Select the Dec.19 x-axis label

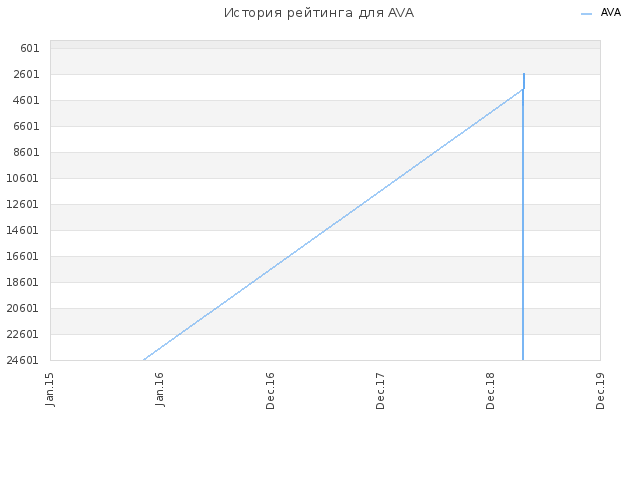click(x=600, y=391)
